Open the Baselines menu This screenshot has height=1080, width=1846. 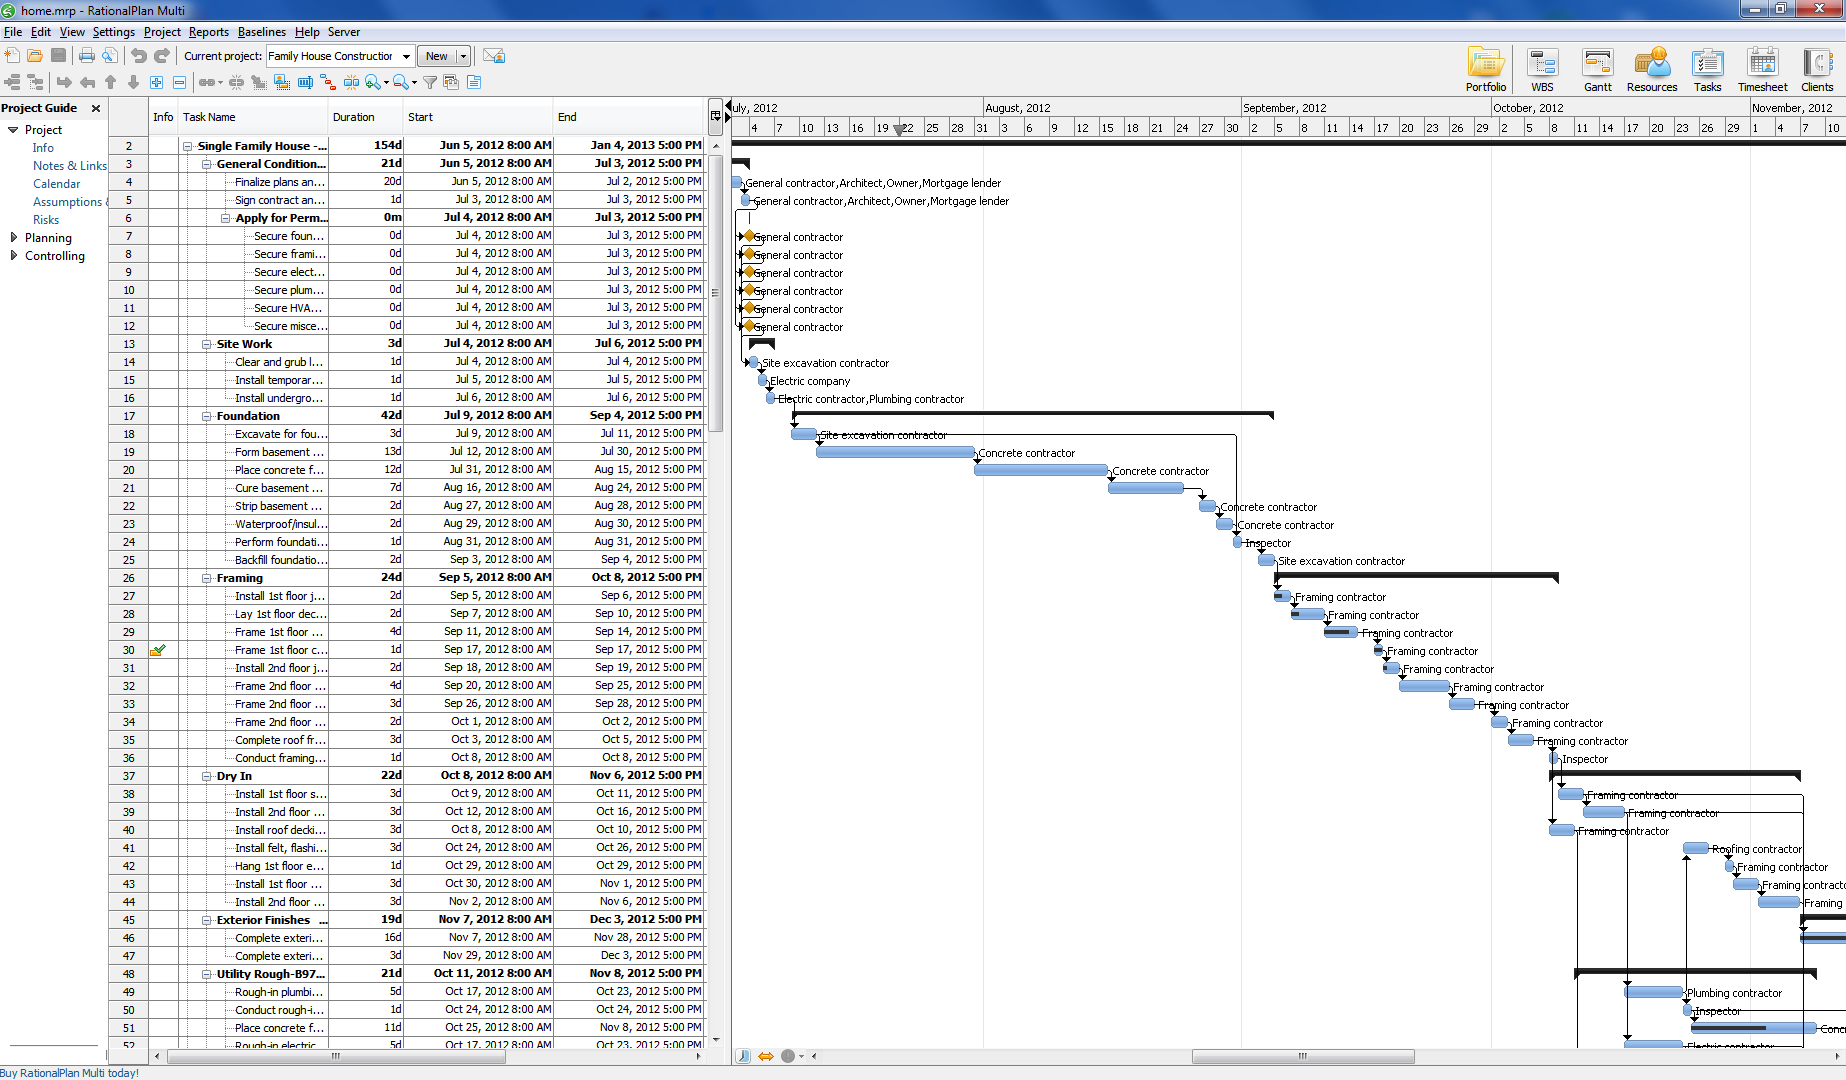coord(261,31)
